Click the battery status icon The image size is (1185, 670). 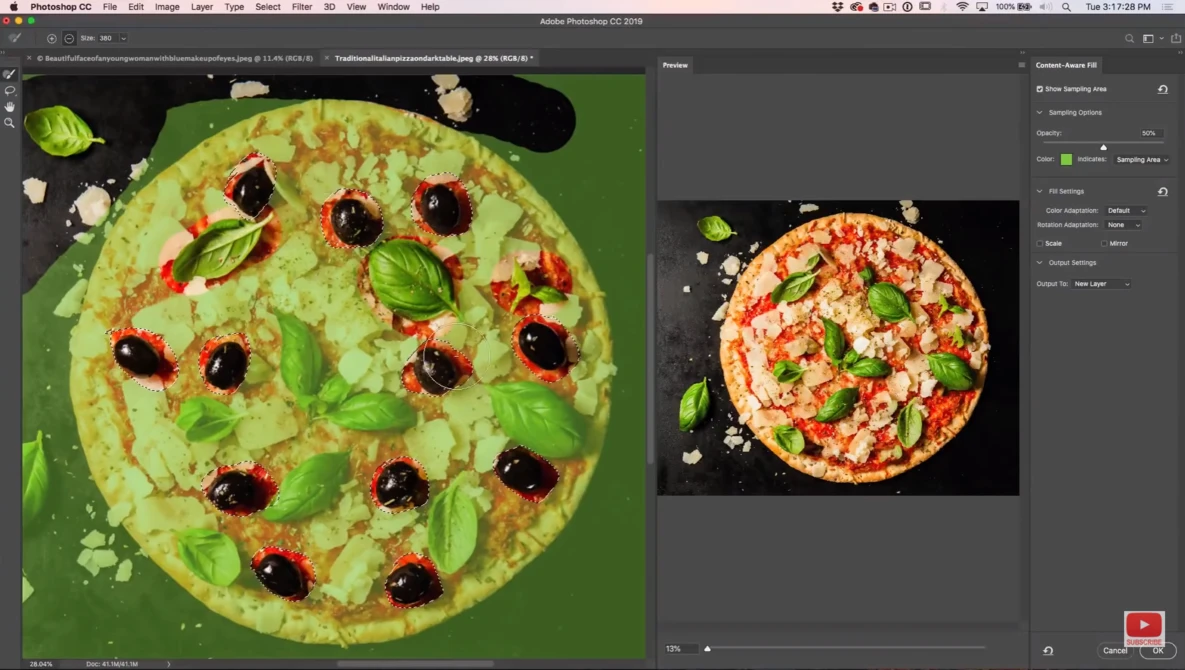coord(1024,7)
